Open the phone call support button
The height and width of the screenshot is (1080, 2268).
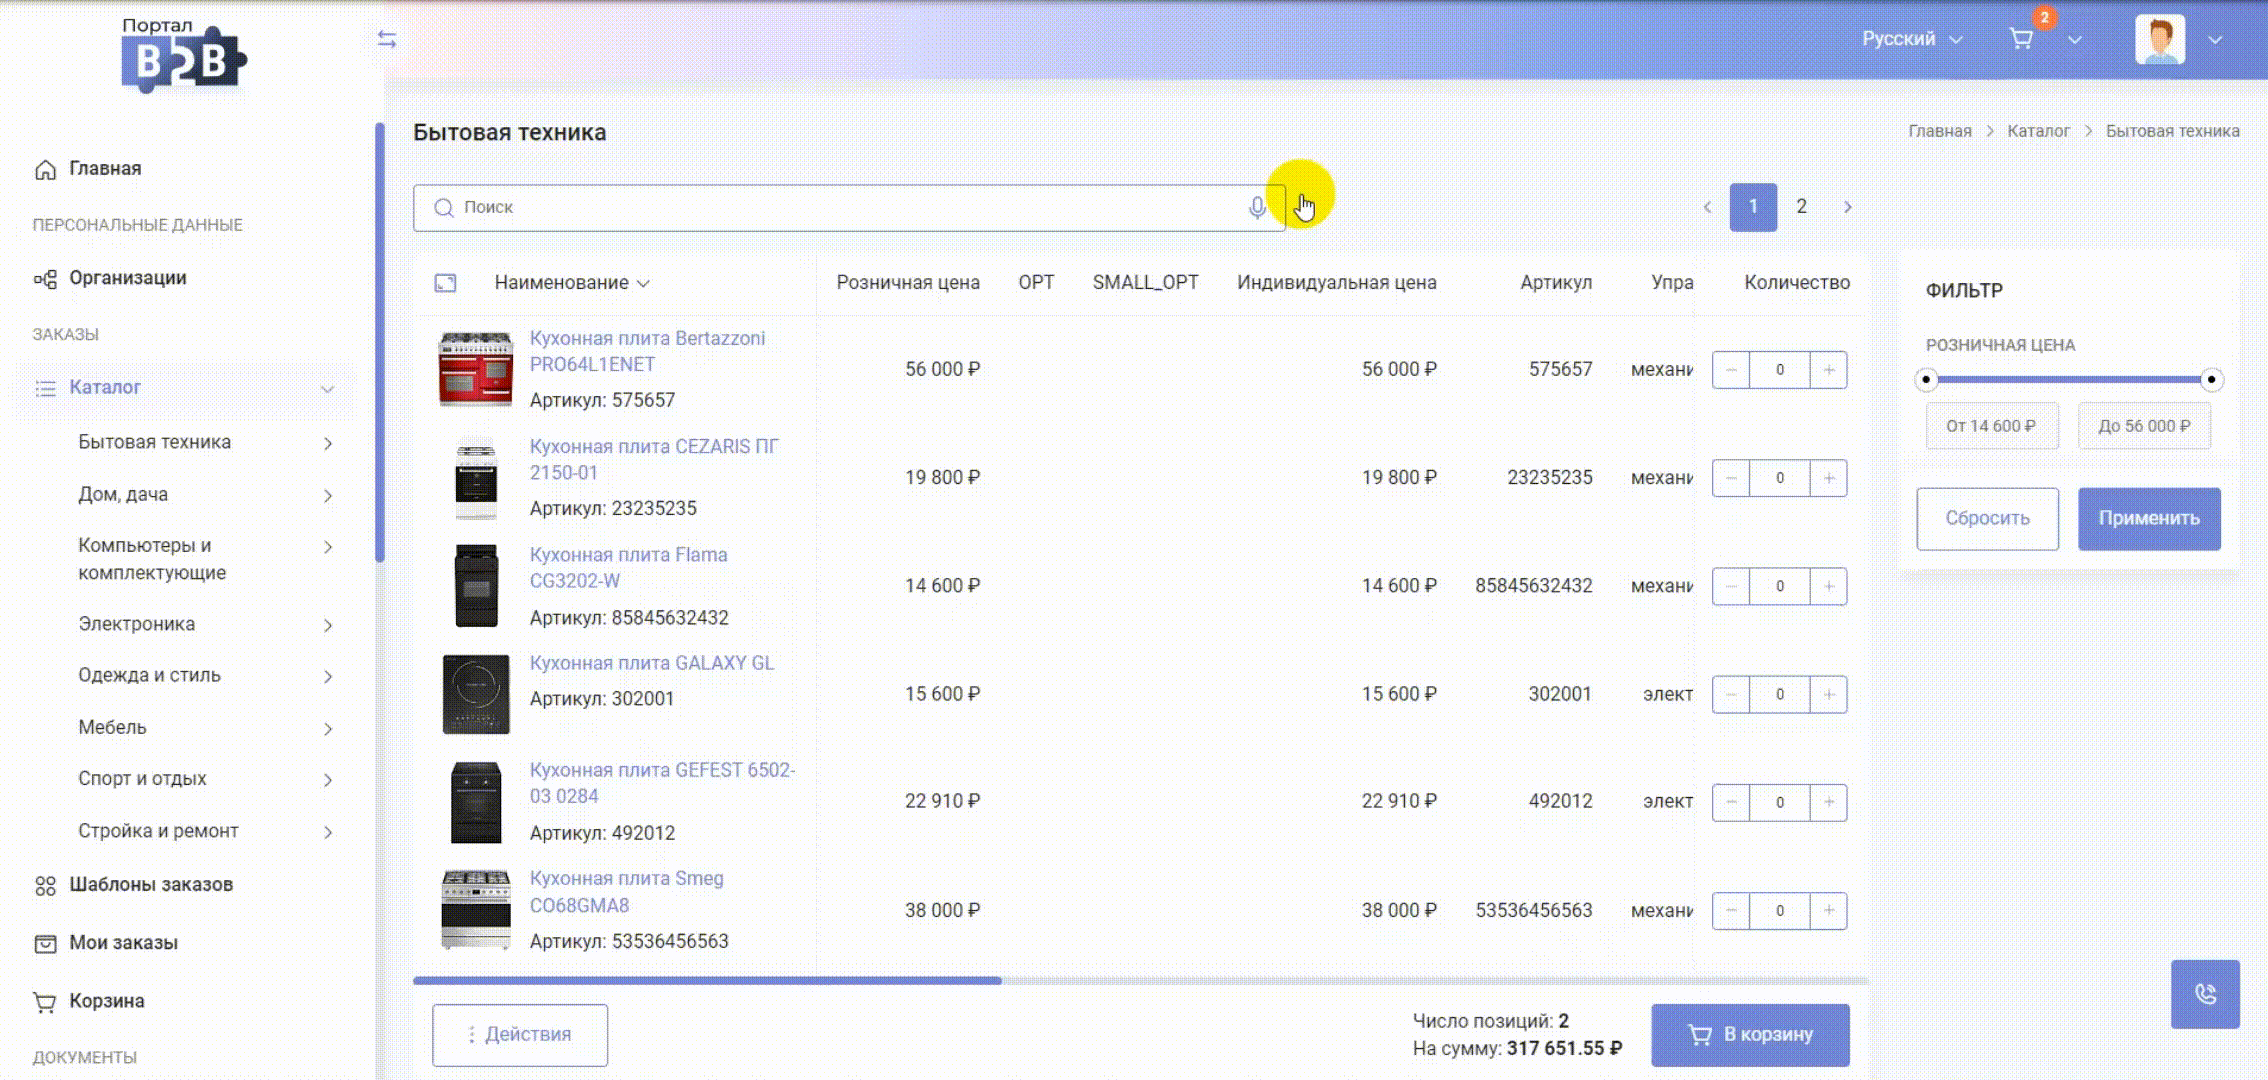(x=2205, y=994)
